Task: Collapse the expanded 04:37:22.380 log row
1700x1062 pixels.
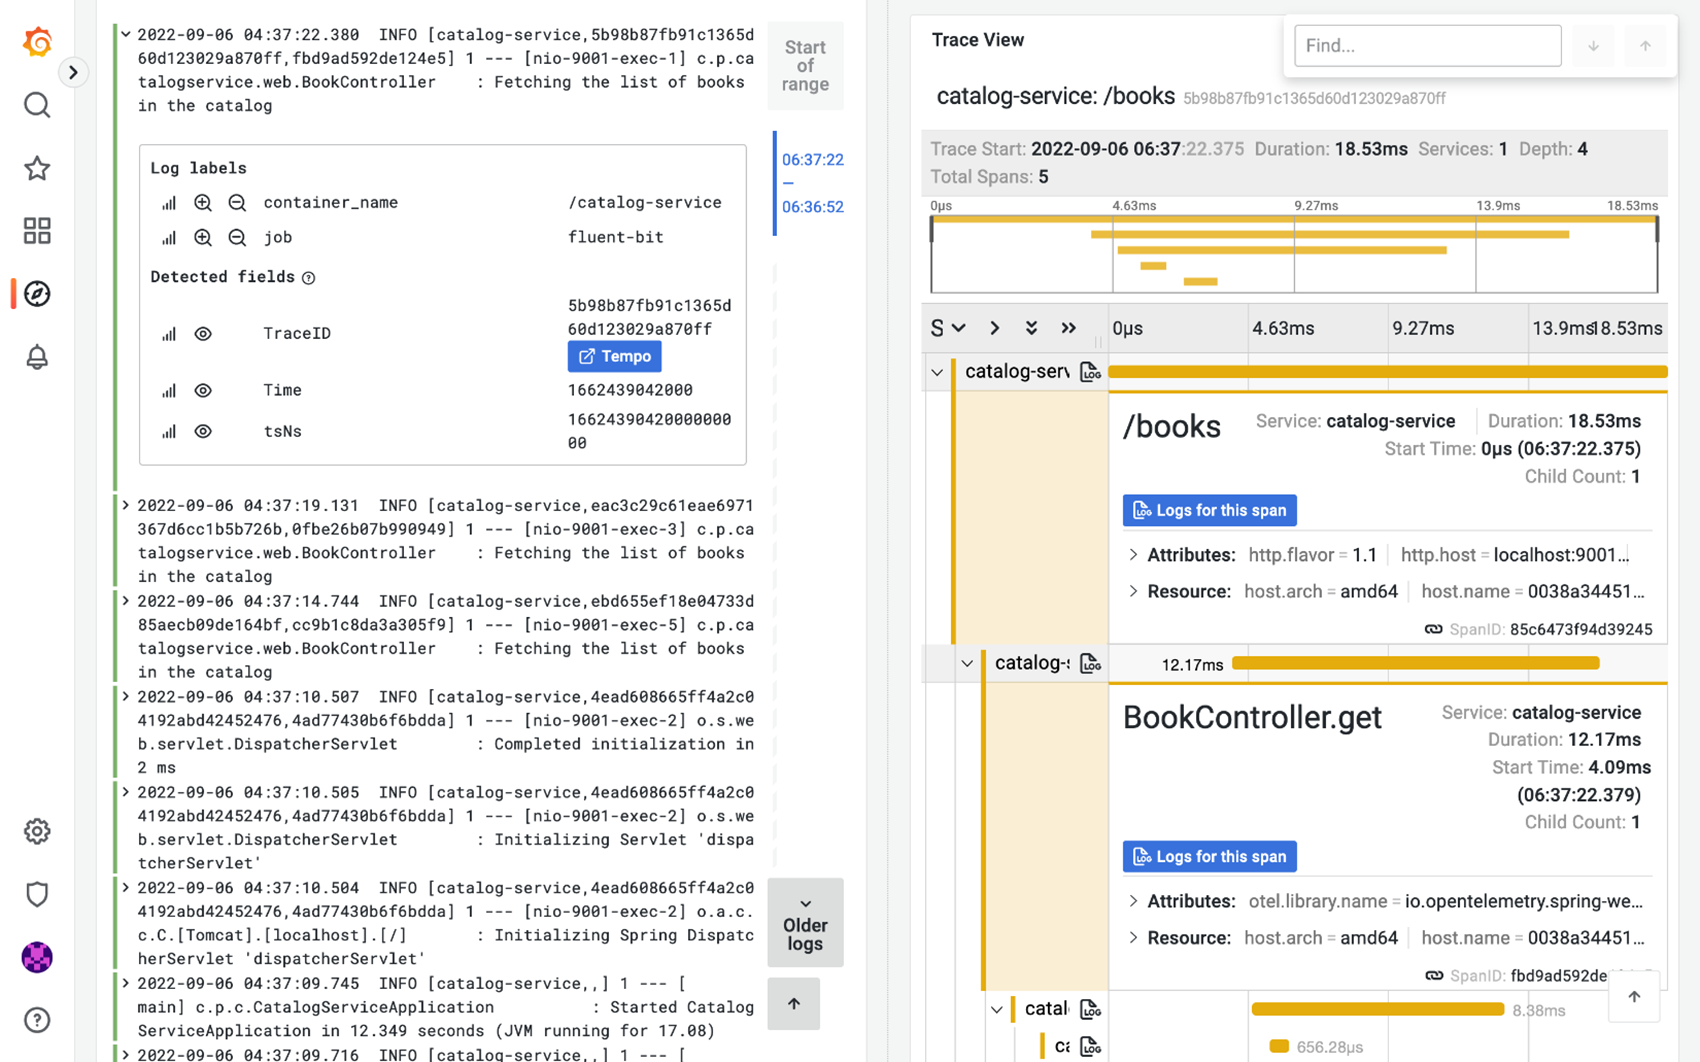Action: (126, 35)
